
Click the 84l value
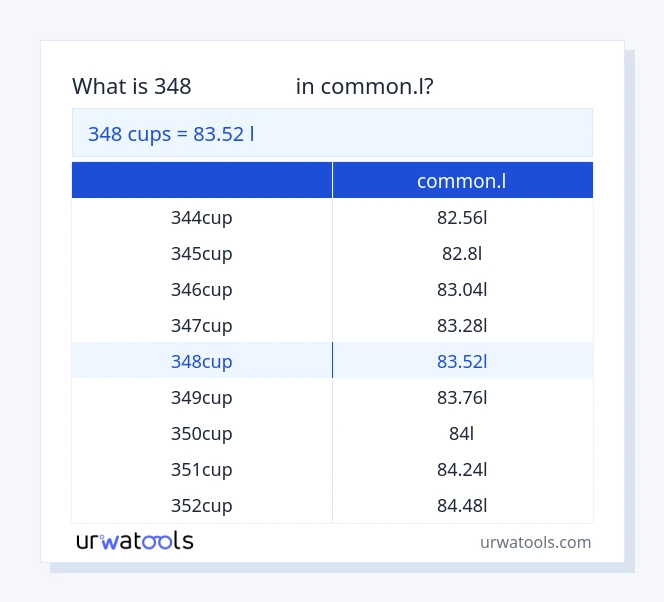tap(462, 433)
